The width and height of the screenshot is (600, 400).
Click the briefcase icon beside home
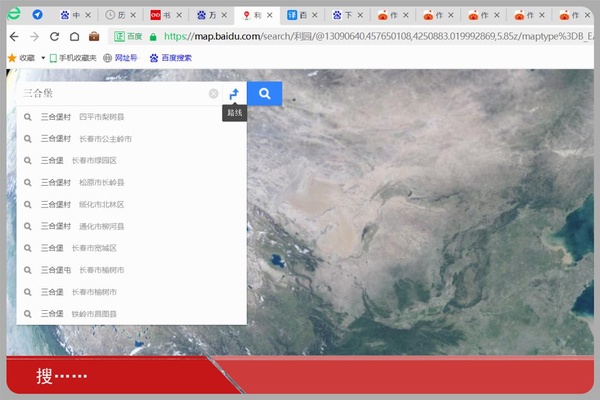(94, 36)
